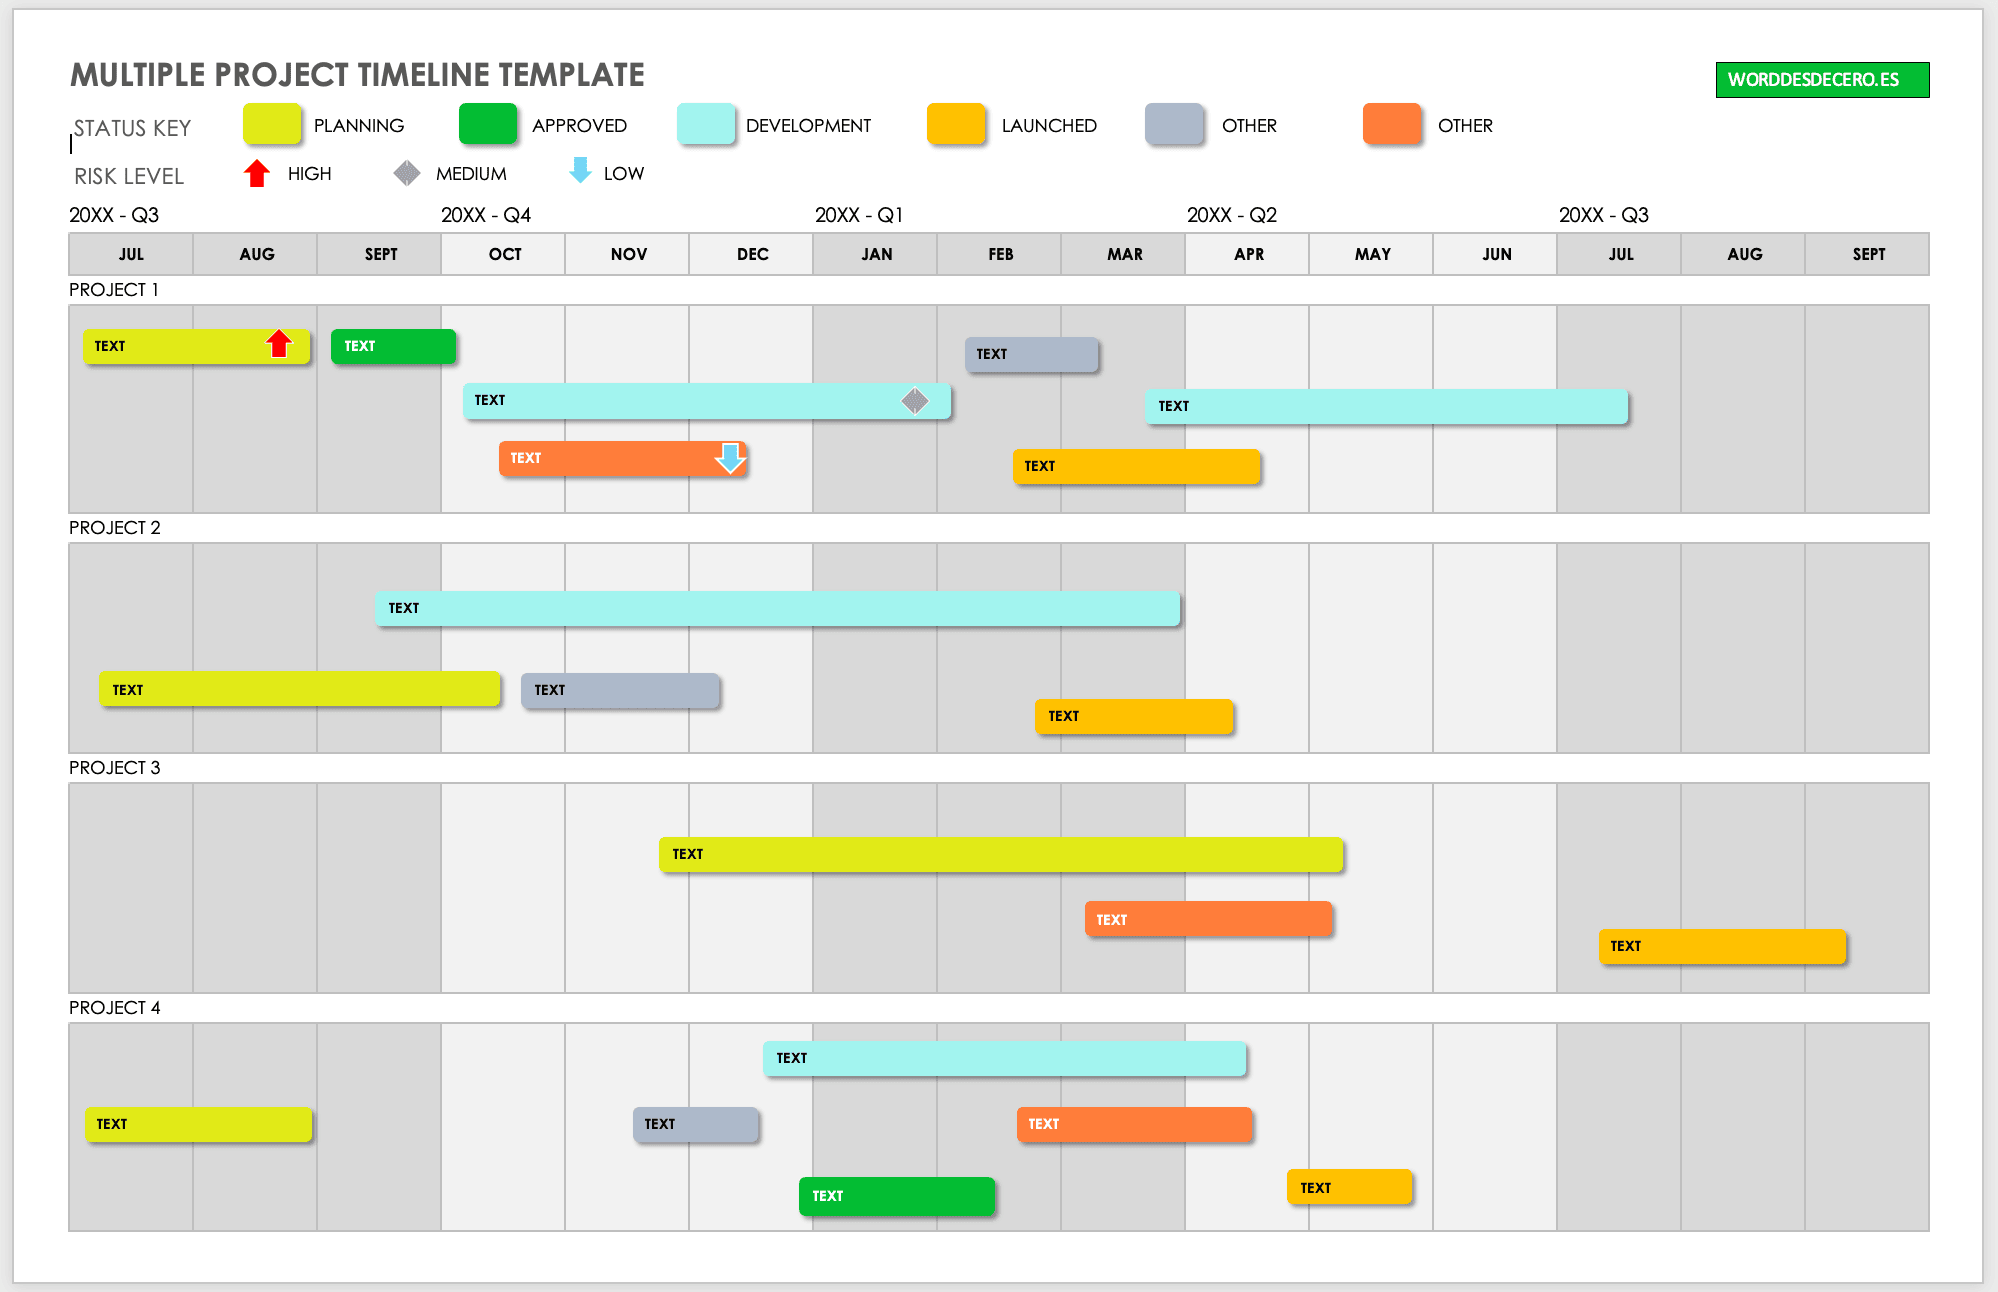Select Project 1 green approved task bar
This screenshot has height=1292, width=1998.
(393, 346)
